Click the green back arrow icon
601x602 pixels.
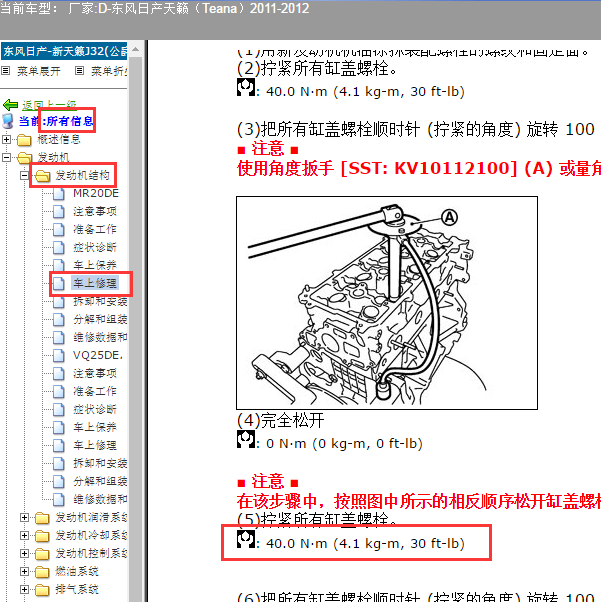pos(10,104)
